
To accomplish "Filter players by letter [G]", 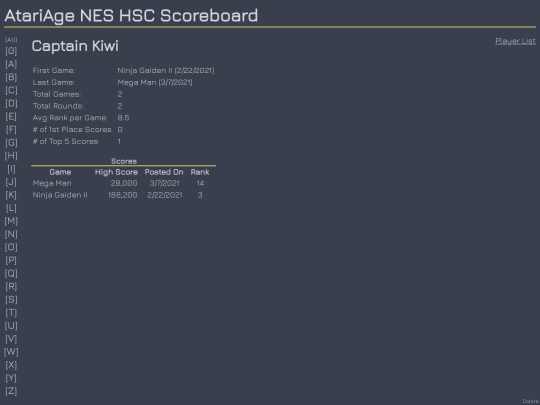I will click(11, 143).
